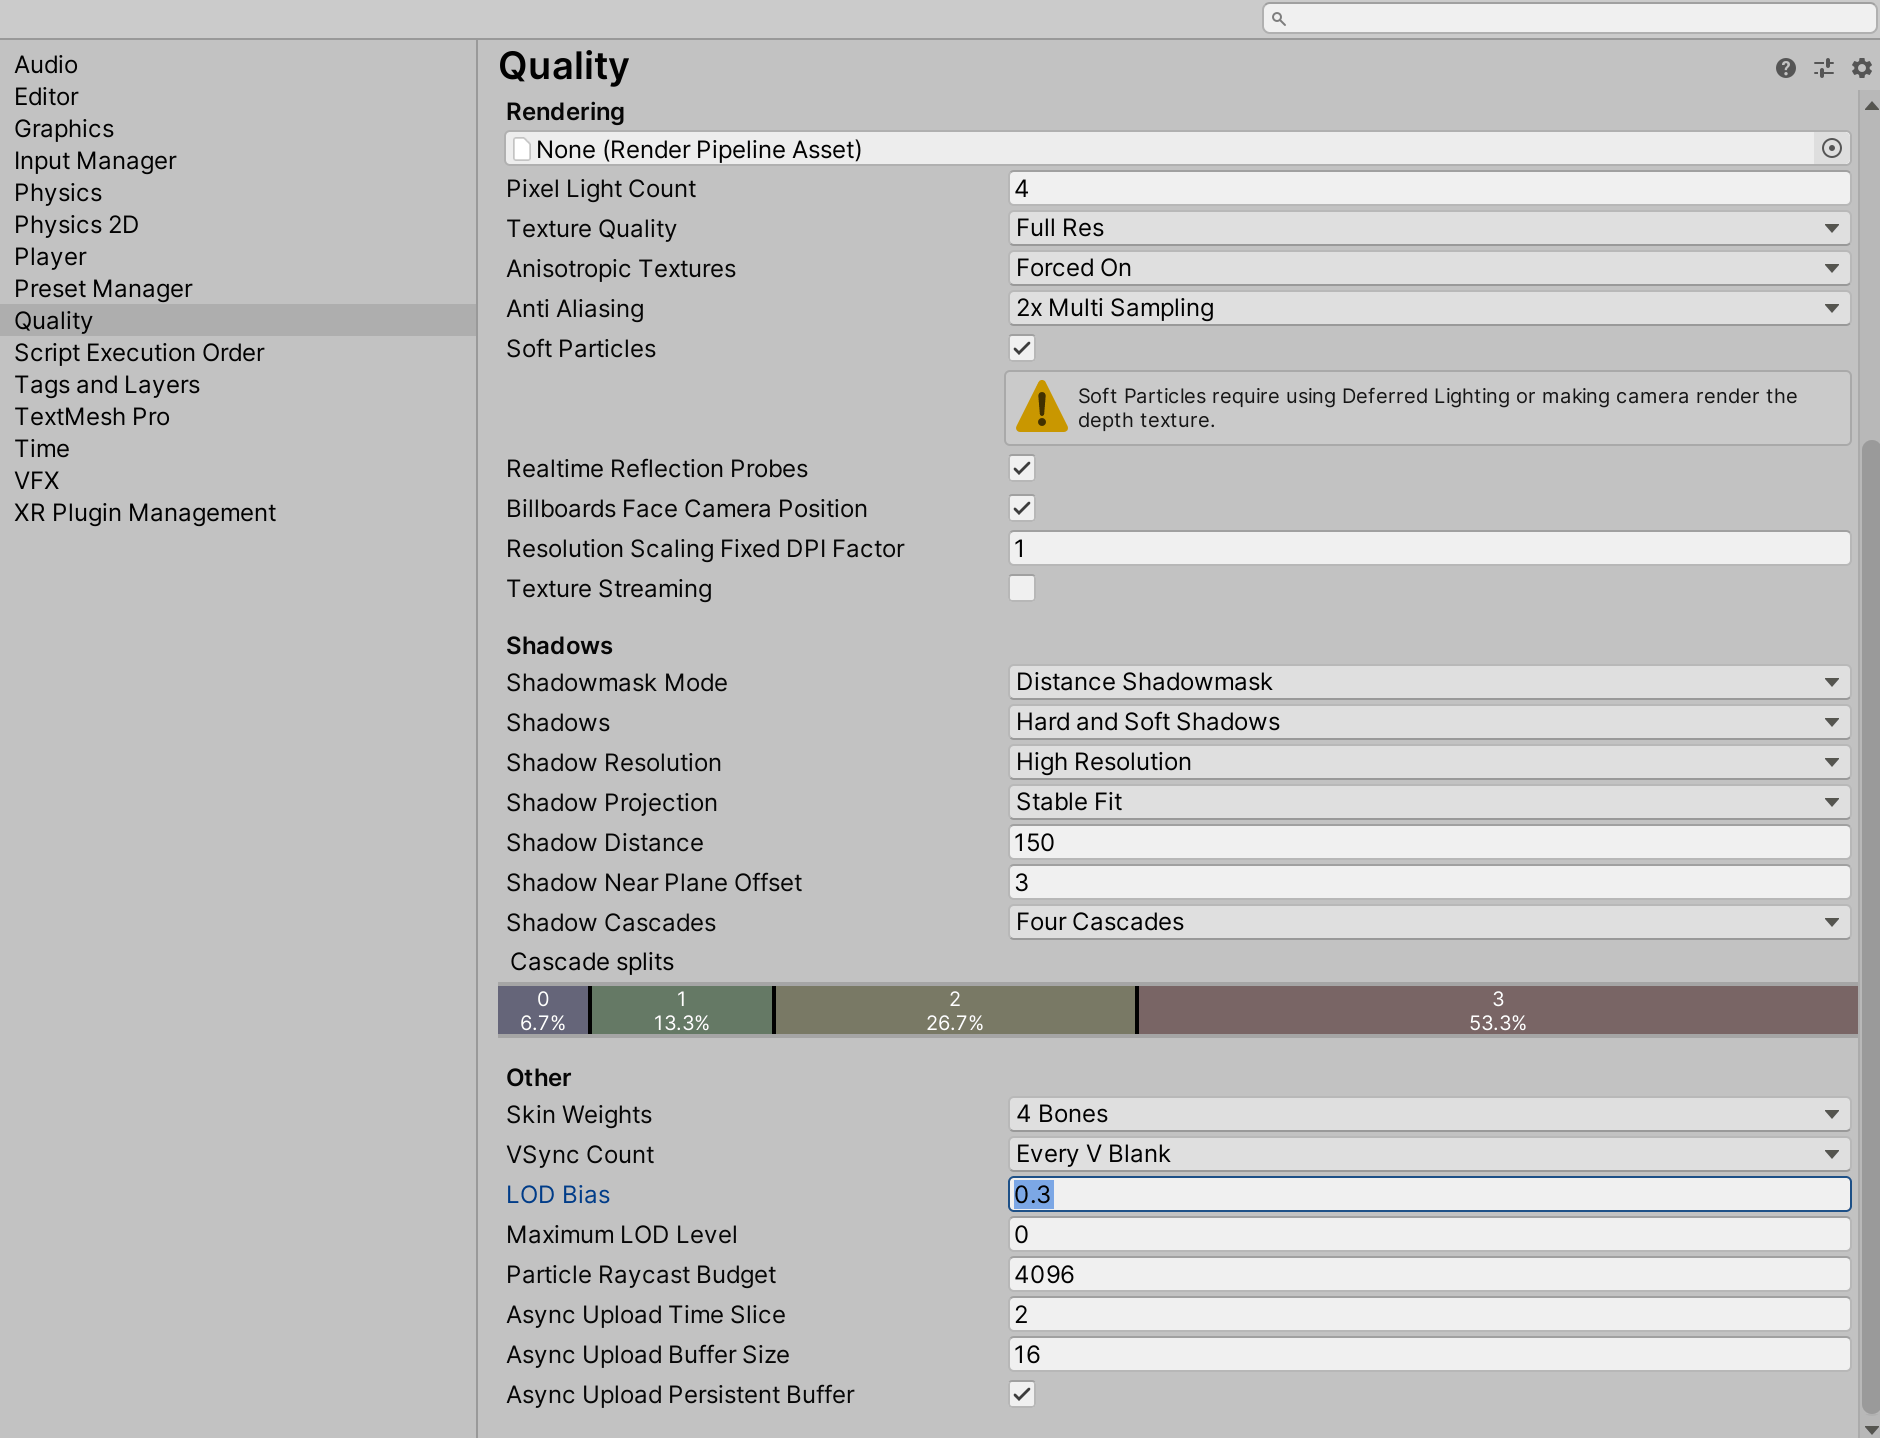The height and width of the screenshot is (1438, 1880).
Task: Select Graphics in the settings sidebar
Action: (64, 128)
